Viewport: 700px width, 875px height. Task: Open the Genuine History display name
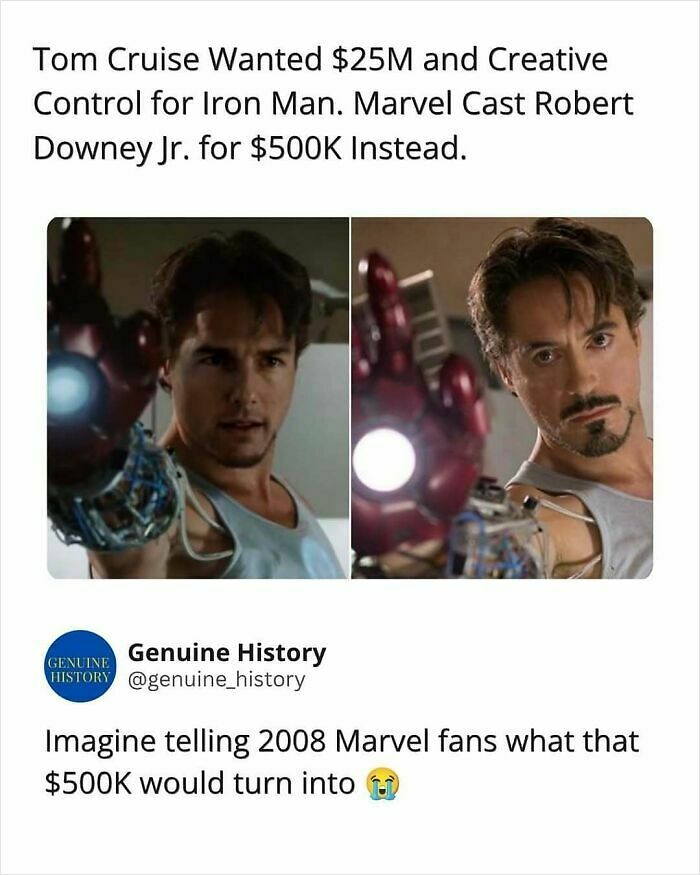tap(227, 652)
